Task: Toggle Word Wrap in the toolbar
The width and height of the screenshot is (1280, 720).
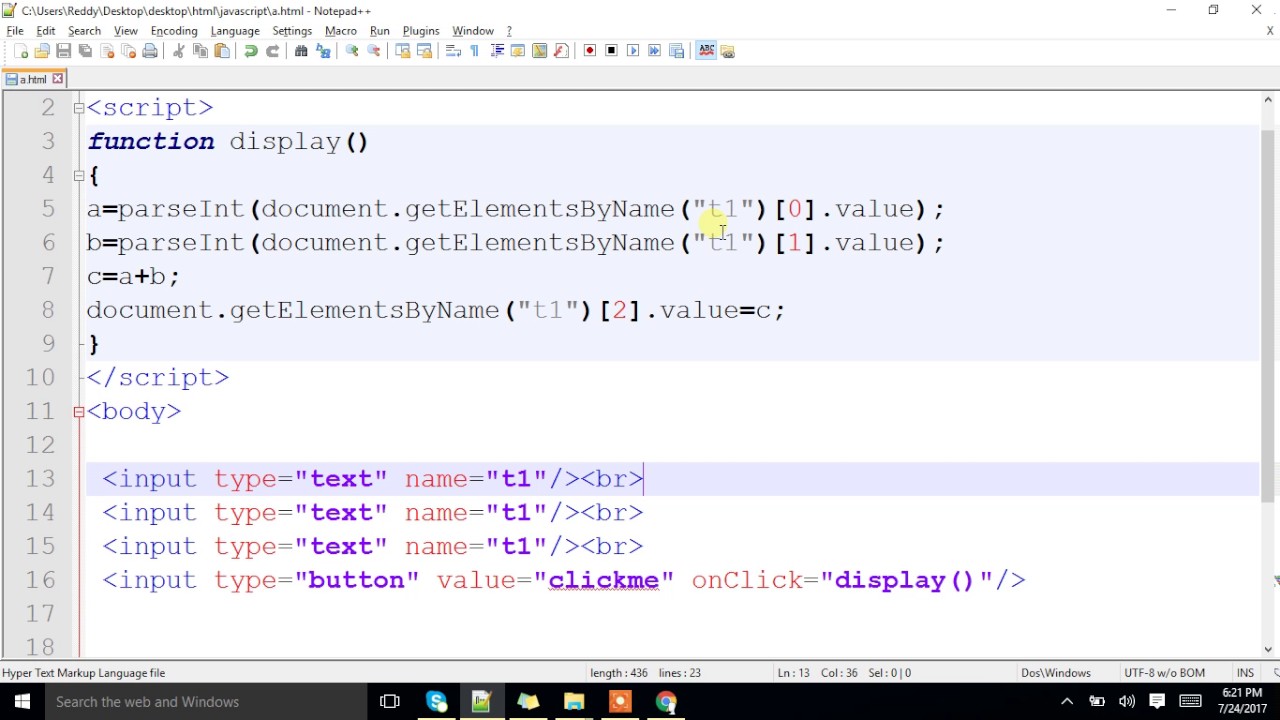Action: tap(453, 51)
